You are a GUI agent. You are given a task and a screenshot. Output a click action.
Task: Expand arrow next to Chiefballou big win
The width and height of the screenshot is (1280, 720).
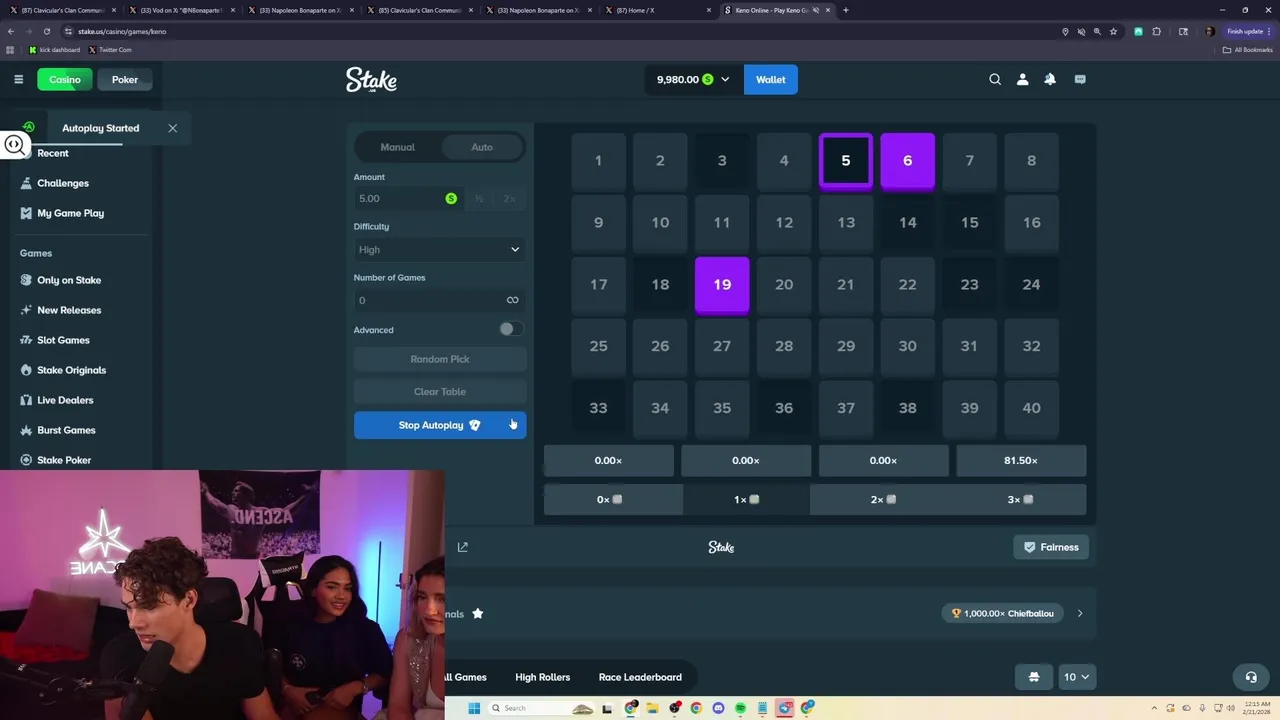click(1080, 613)
